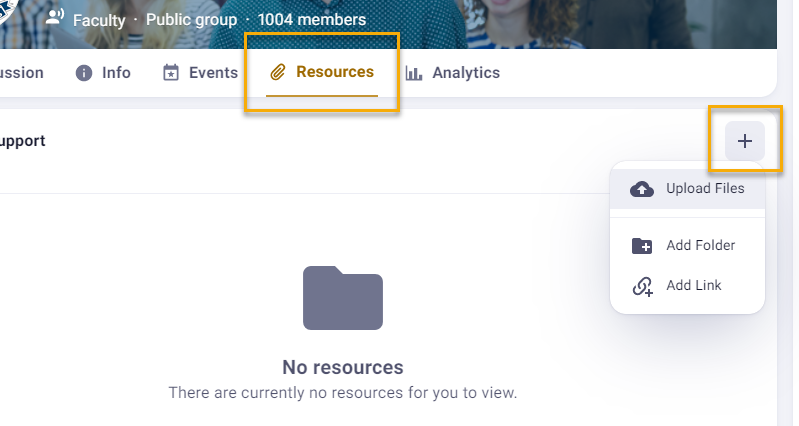This screenshot has height=426, width=799.
Task: Pick Add Link in the dropdown menu
Action: [x=693, y=286]
